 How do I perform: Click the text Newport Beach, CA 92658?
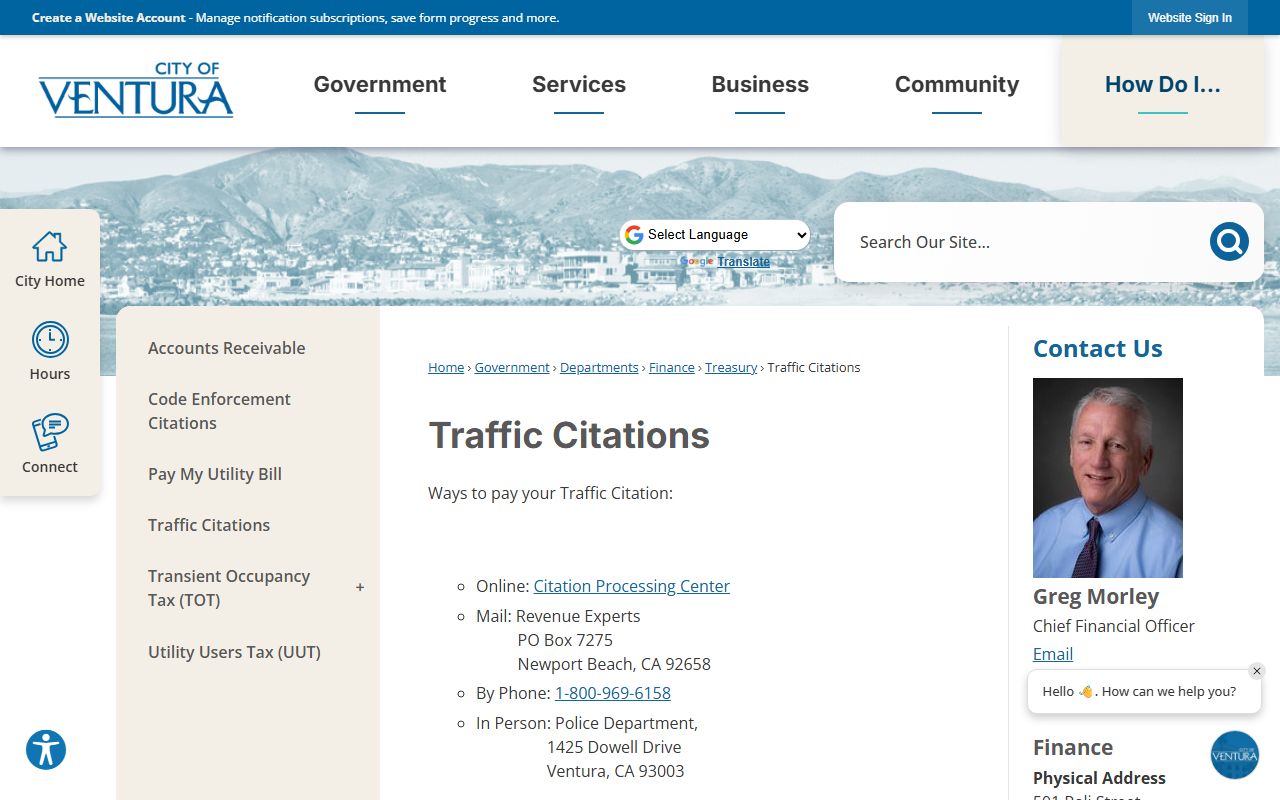point(614,664)
